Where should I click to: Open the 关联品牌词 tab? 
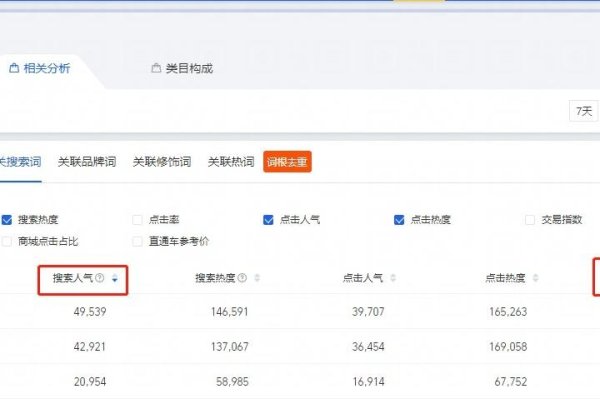pyautogui.click(x=87, y=162)
